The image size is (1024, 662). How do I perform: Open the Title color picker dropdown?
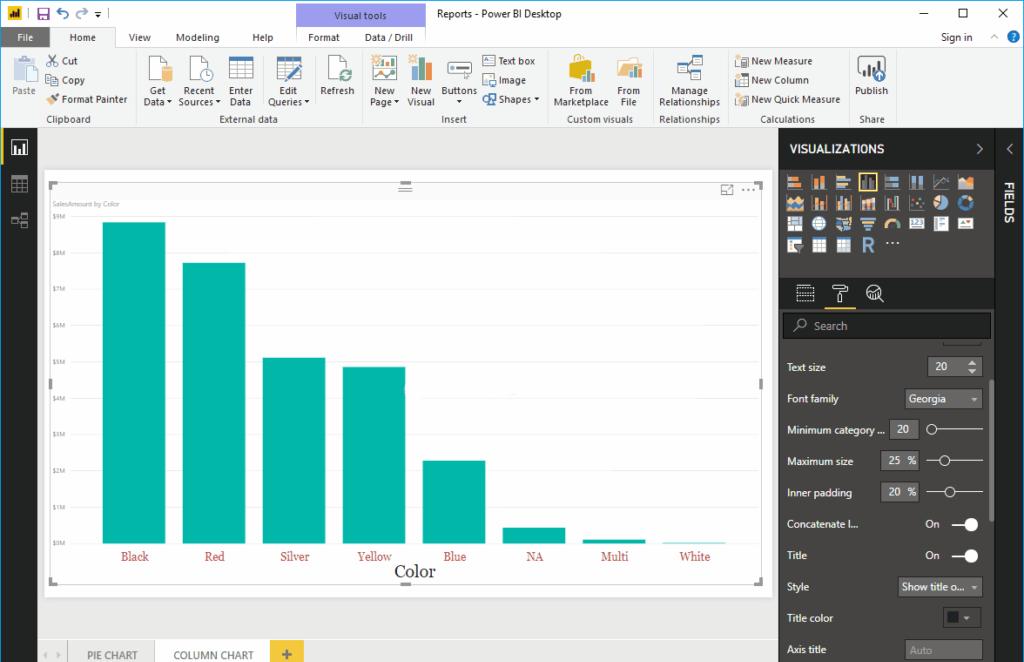pos(961,618)
